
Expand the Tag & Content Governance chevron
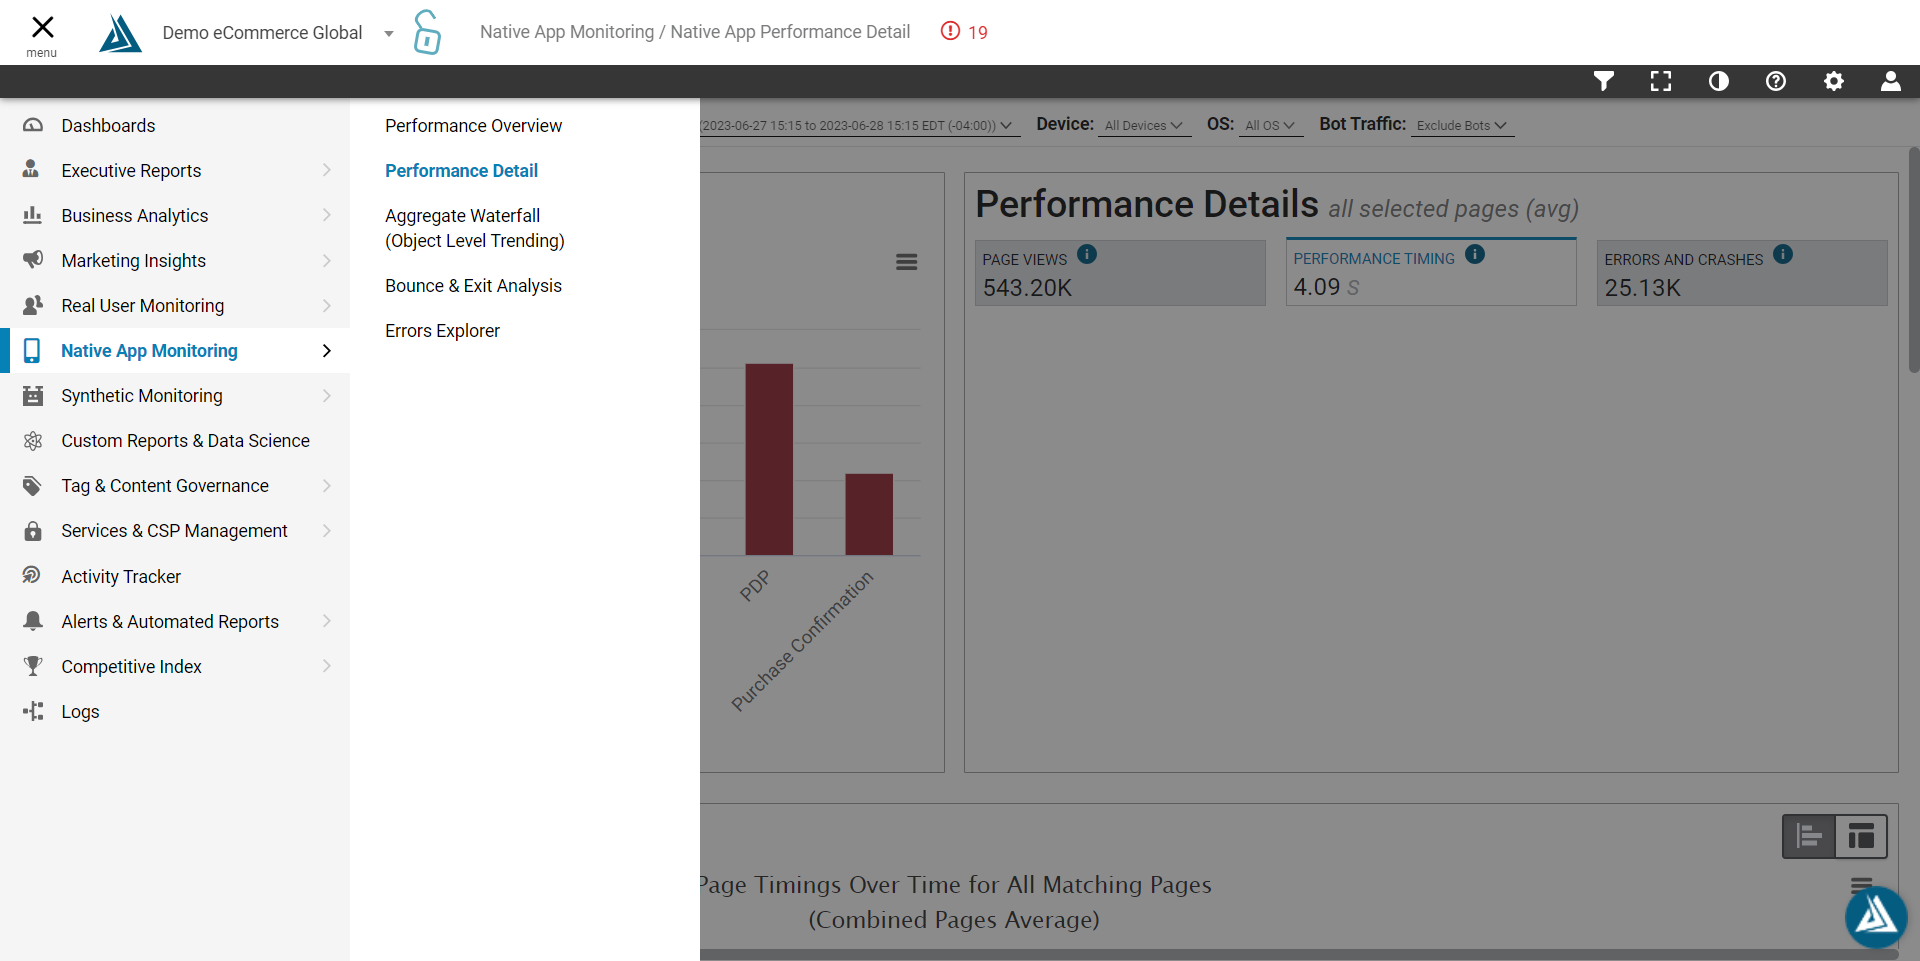tap(327, 486)
